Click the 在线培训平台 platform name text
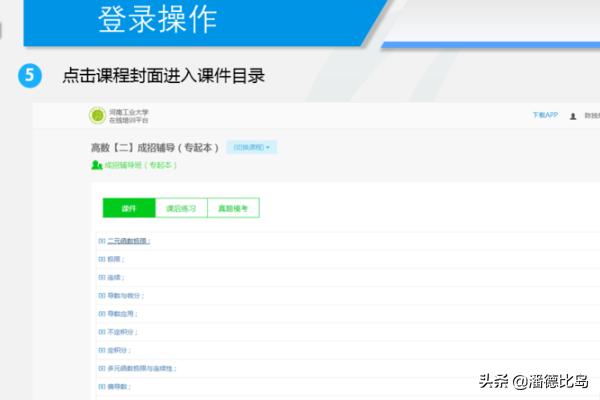The width and height of the screenshot is (600, 400). pyautogui.click(x=129, y=120)
